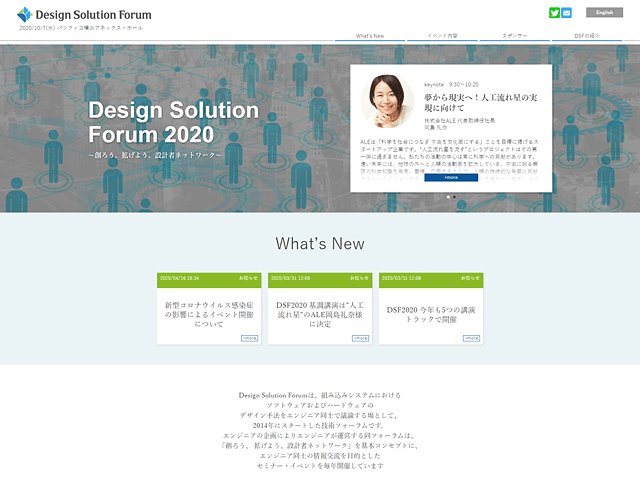Open news 新型コロナウイルス感染症の影響によるイベント開催について
The height and width of the screenshot is (480, 640).
click(209, 314)
